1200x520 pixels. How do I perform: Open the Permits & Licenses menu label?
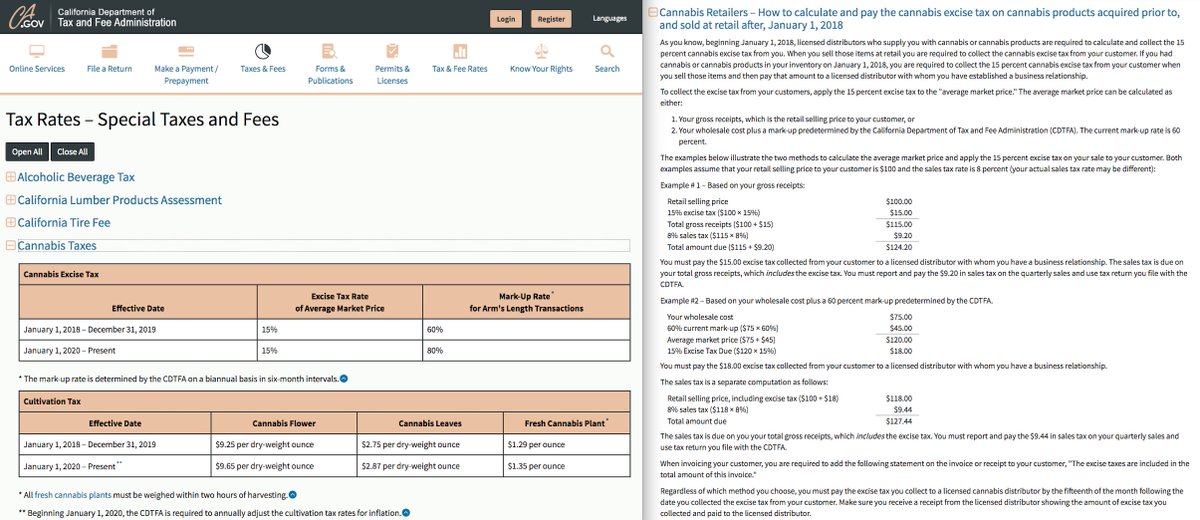tap(392, 75)
